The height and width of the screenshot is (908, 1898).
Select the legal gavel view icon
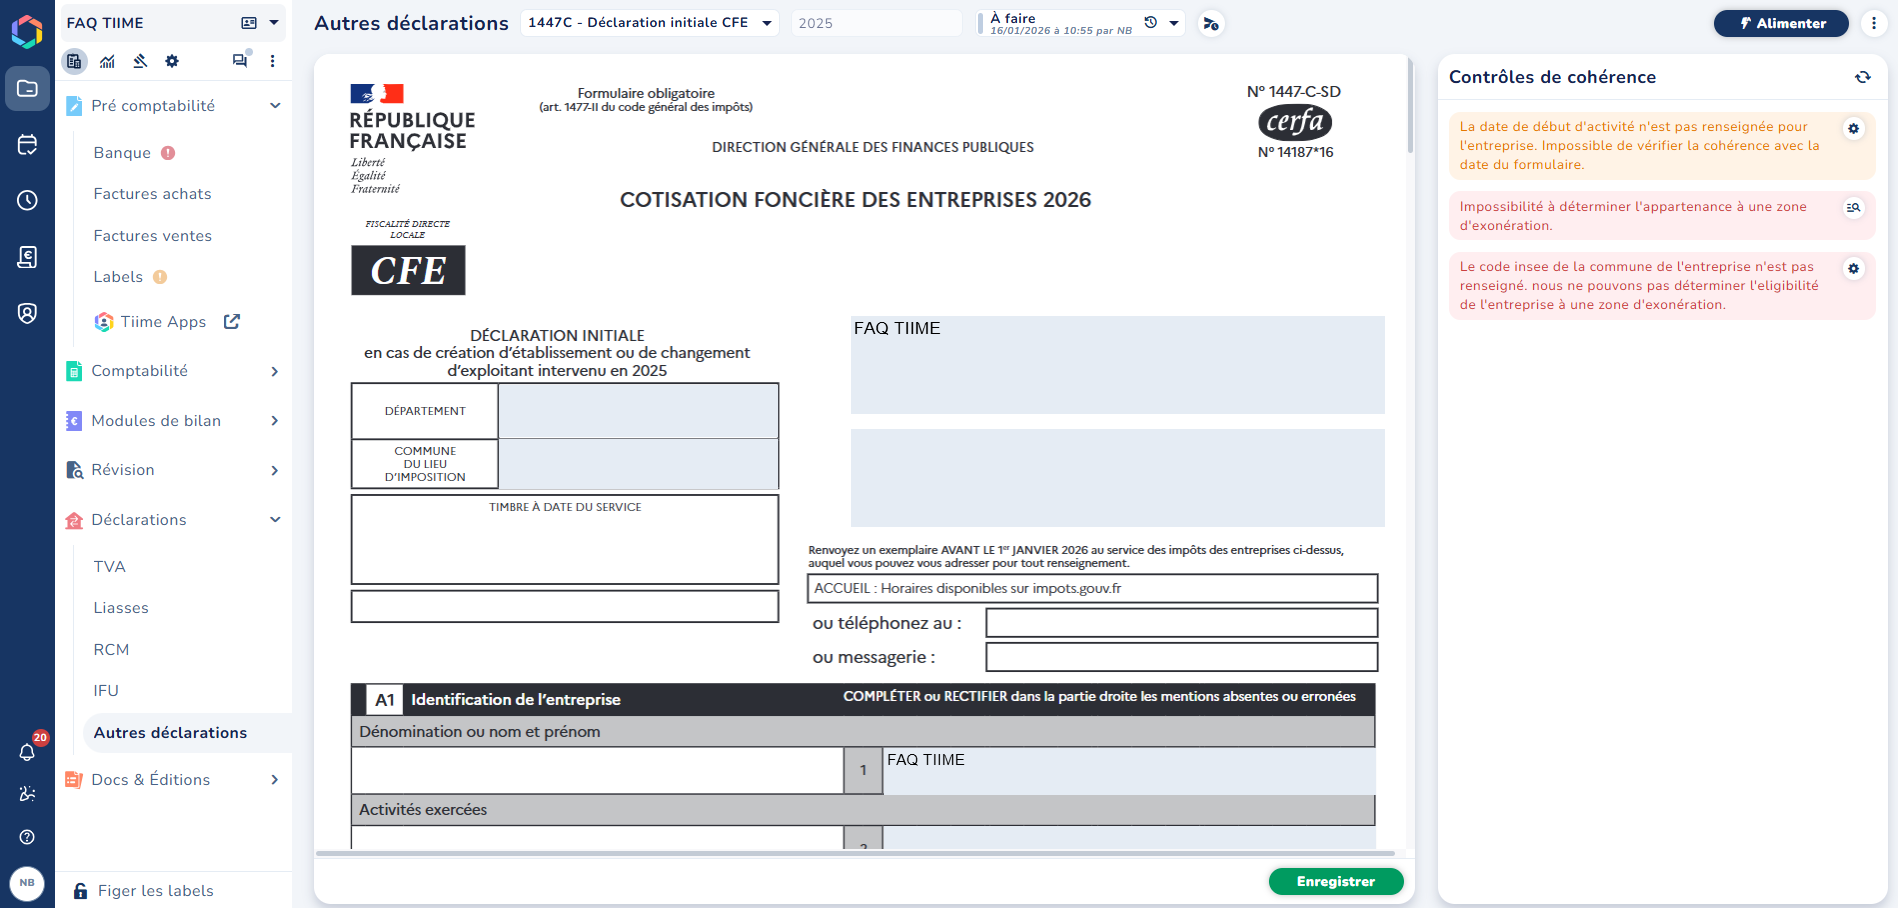click(x=140, y=61)
